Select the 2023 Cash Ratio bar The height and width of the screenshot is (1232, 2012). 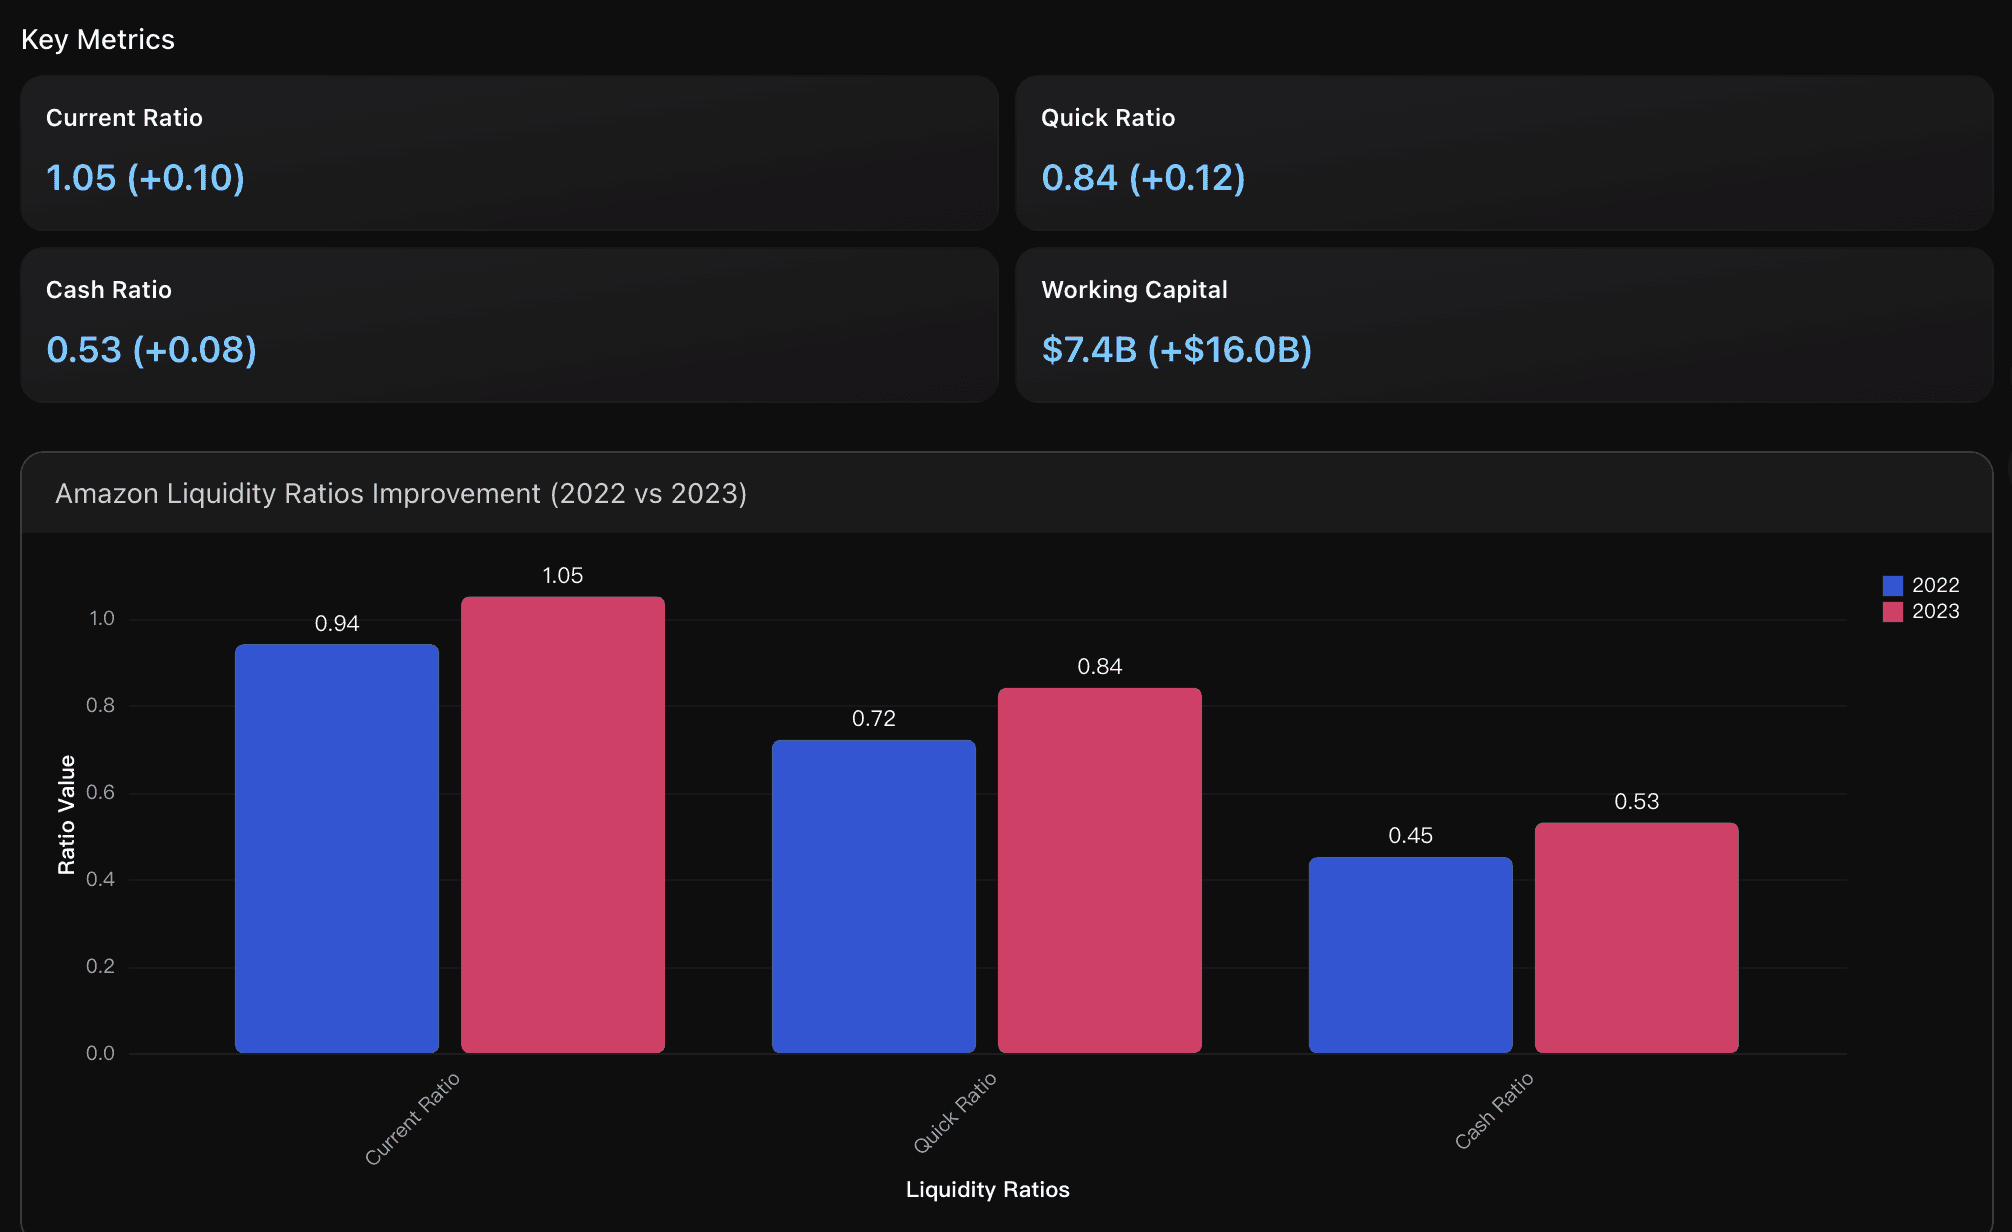click(1637, 938)
